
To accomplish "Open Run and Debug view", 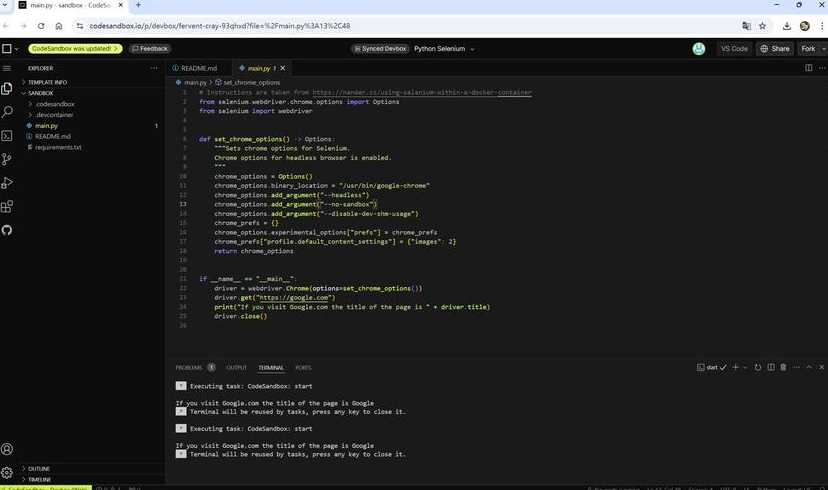I will (7, 183).
